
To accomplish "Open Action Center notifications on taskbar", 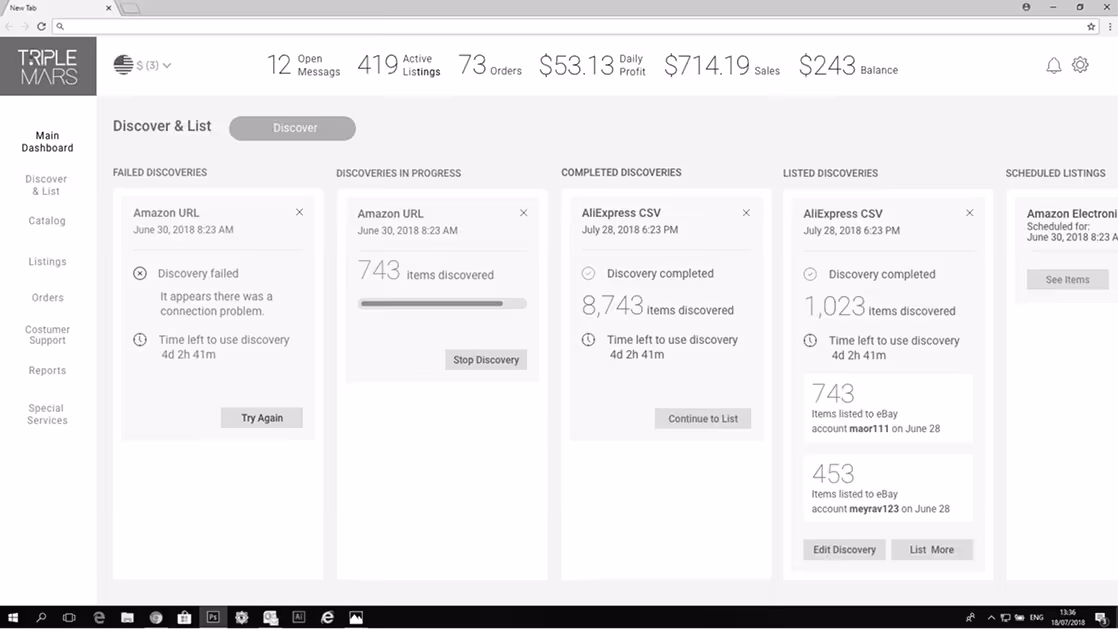I will tap(1102, 618).
